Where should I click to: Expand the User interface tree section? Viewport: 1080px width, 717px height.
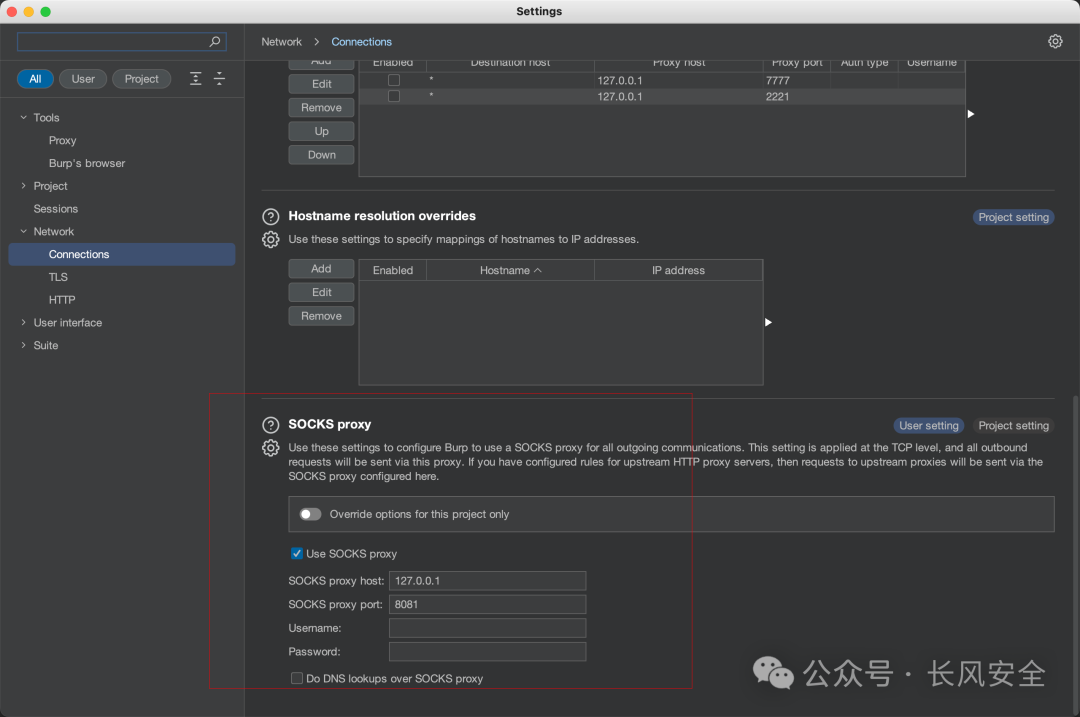[23, 322]
